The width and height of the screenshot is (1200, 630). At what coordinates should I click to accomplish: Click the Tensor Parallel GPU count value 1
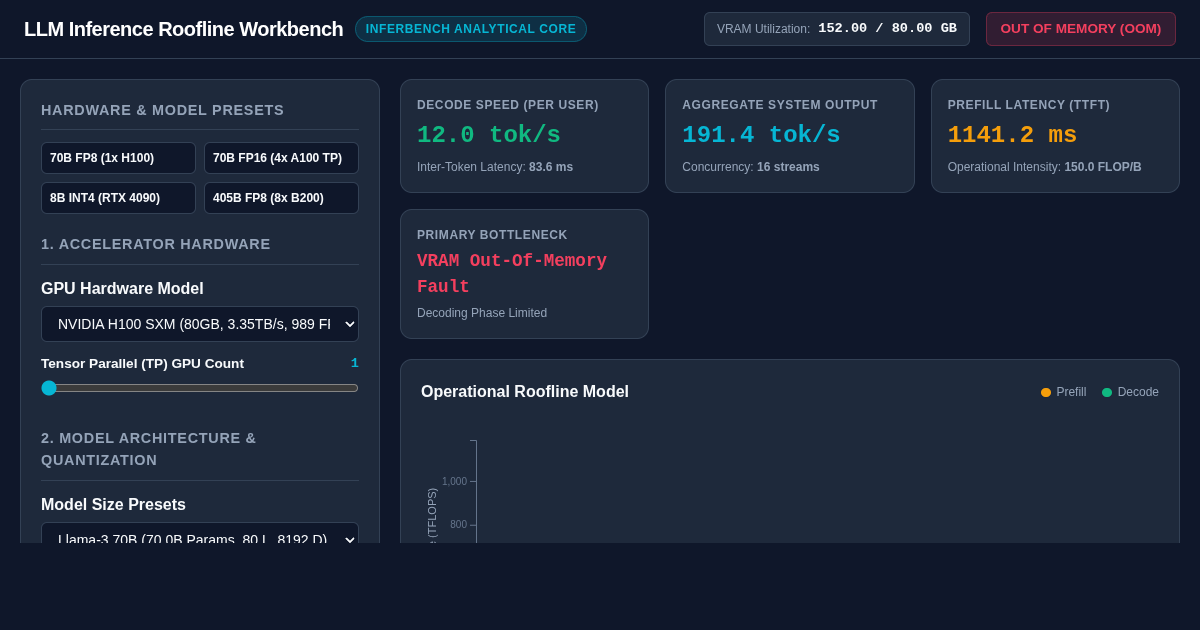pos(354,363)
